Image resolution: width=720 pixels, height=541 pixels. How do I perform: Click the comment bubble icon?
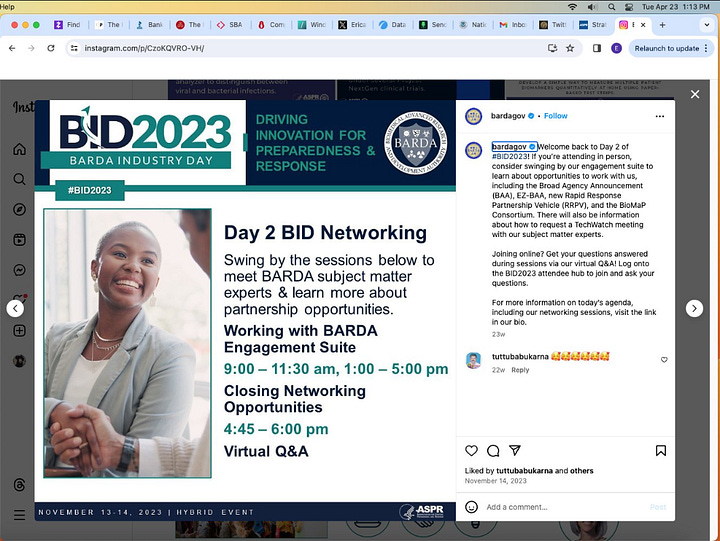click(493, 451)
